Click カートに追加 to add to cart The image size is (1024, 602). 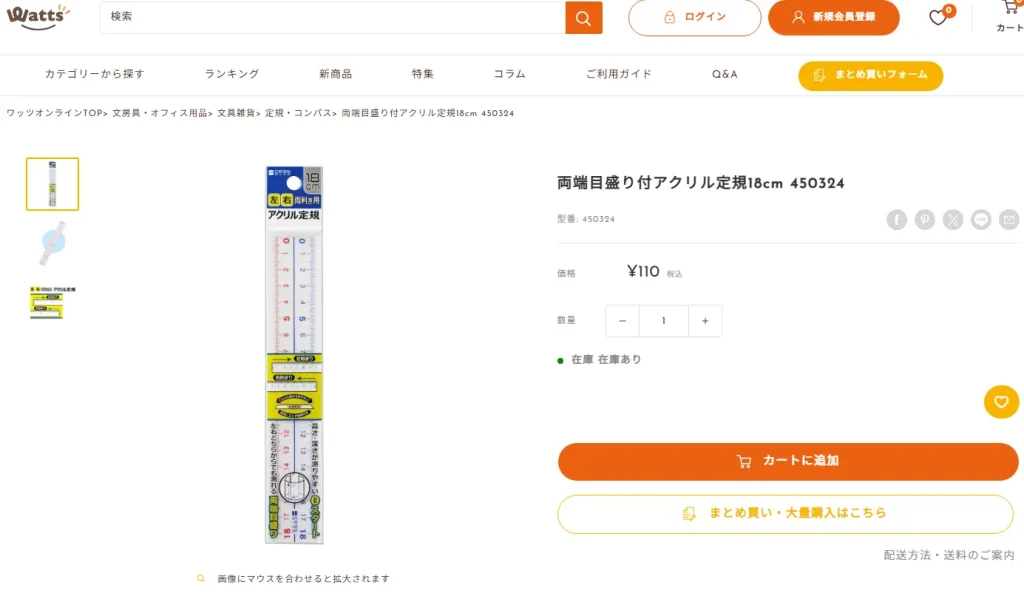pyautogui.click(x=787, y=461)
